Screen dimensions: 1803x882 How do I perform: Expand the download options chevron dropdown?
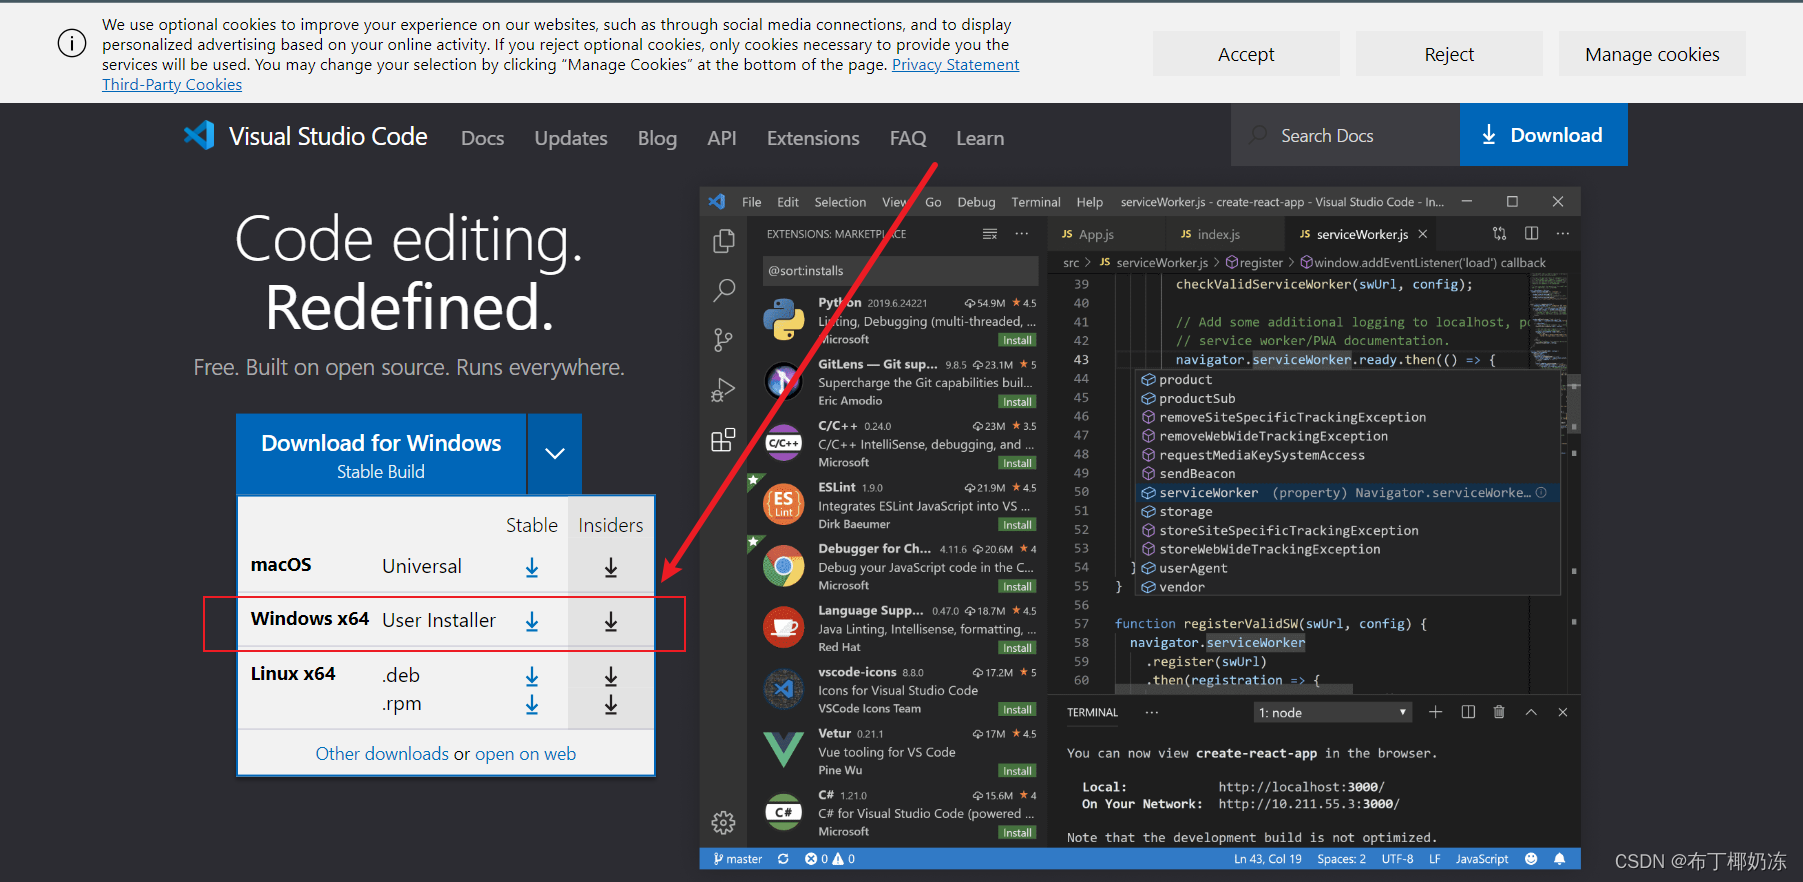(555, 453)
